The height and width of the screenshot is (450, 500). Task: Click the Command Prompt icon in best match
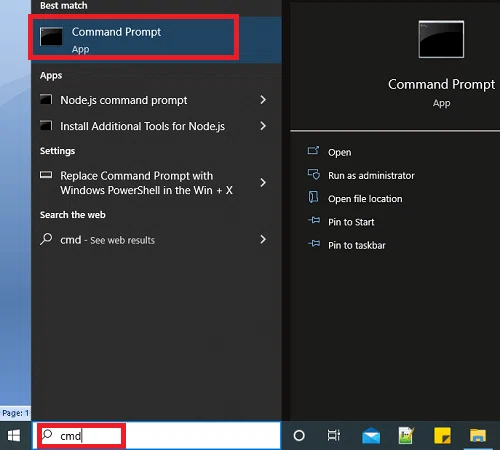51,36
